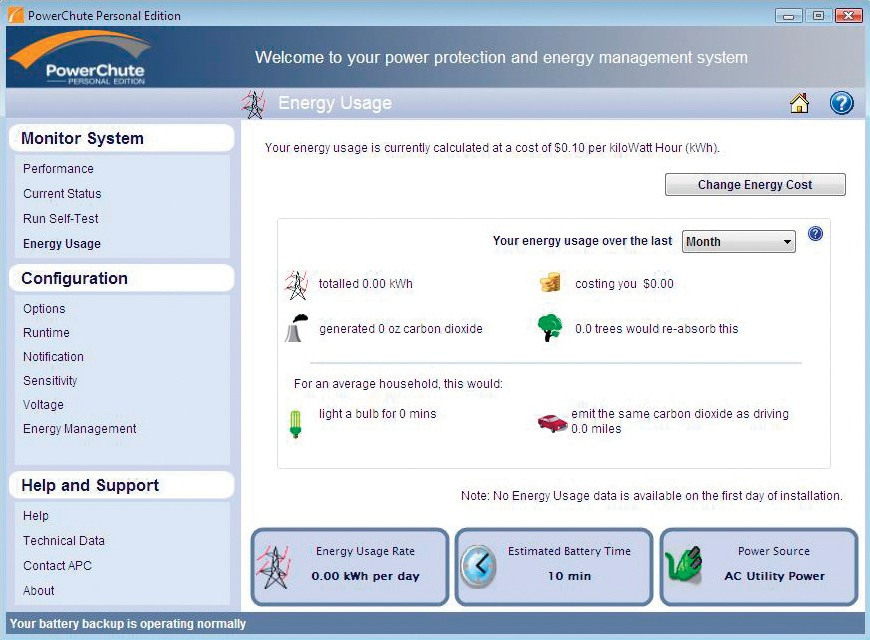Click the Energy Usage Rate tile

click(350, 566)
